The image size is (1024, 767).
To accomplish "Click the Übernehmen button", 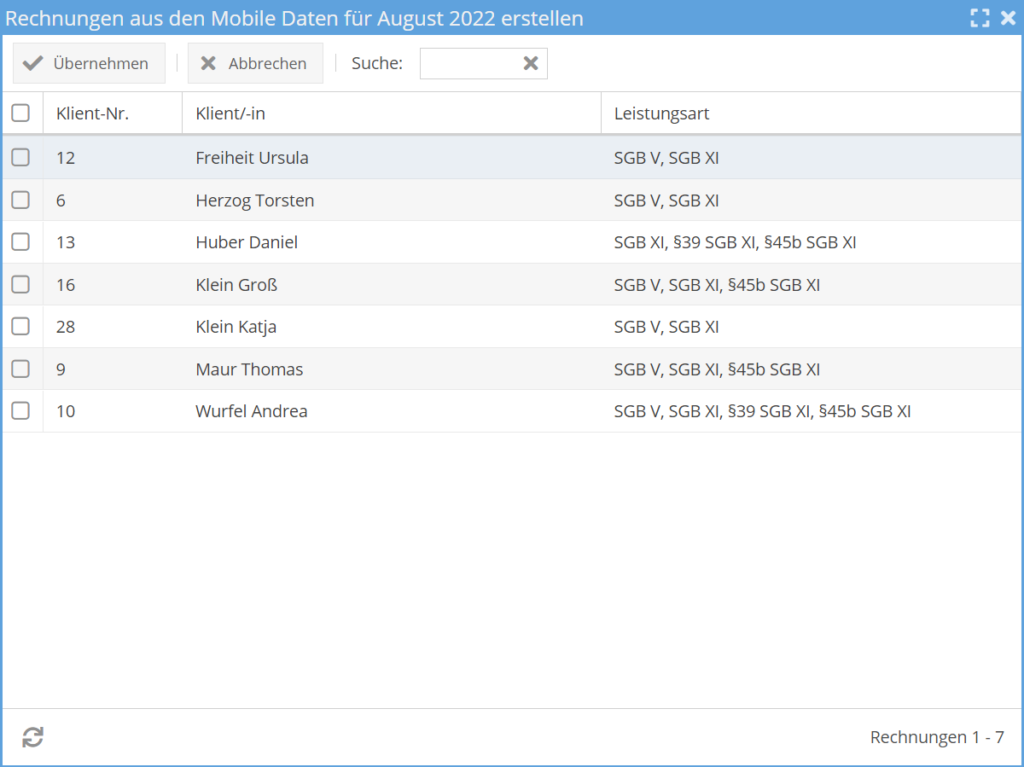I will (88, 64).
